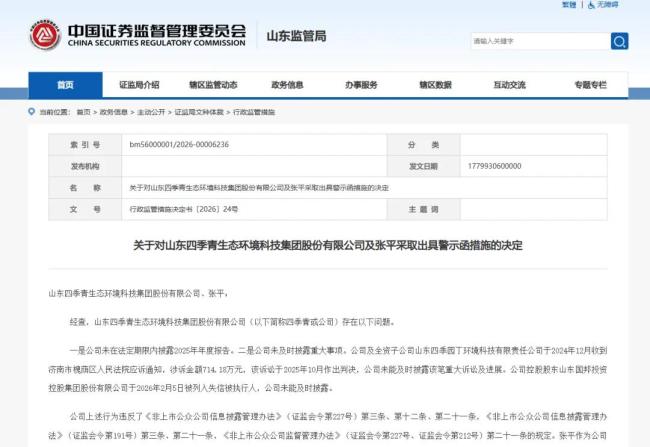The height and width of the screenshot is (447, 650).
Task: Open the 辖区监管动态 menu item
Action: [x=213, y=85]
